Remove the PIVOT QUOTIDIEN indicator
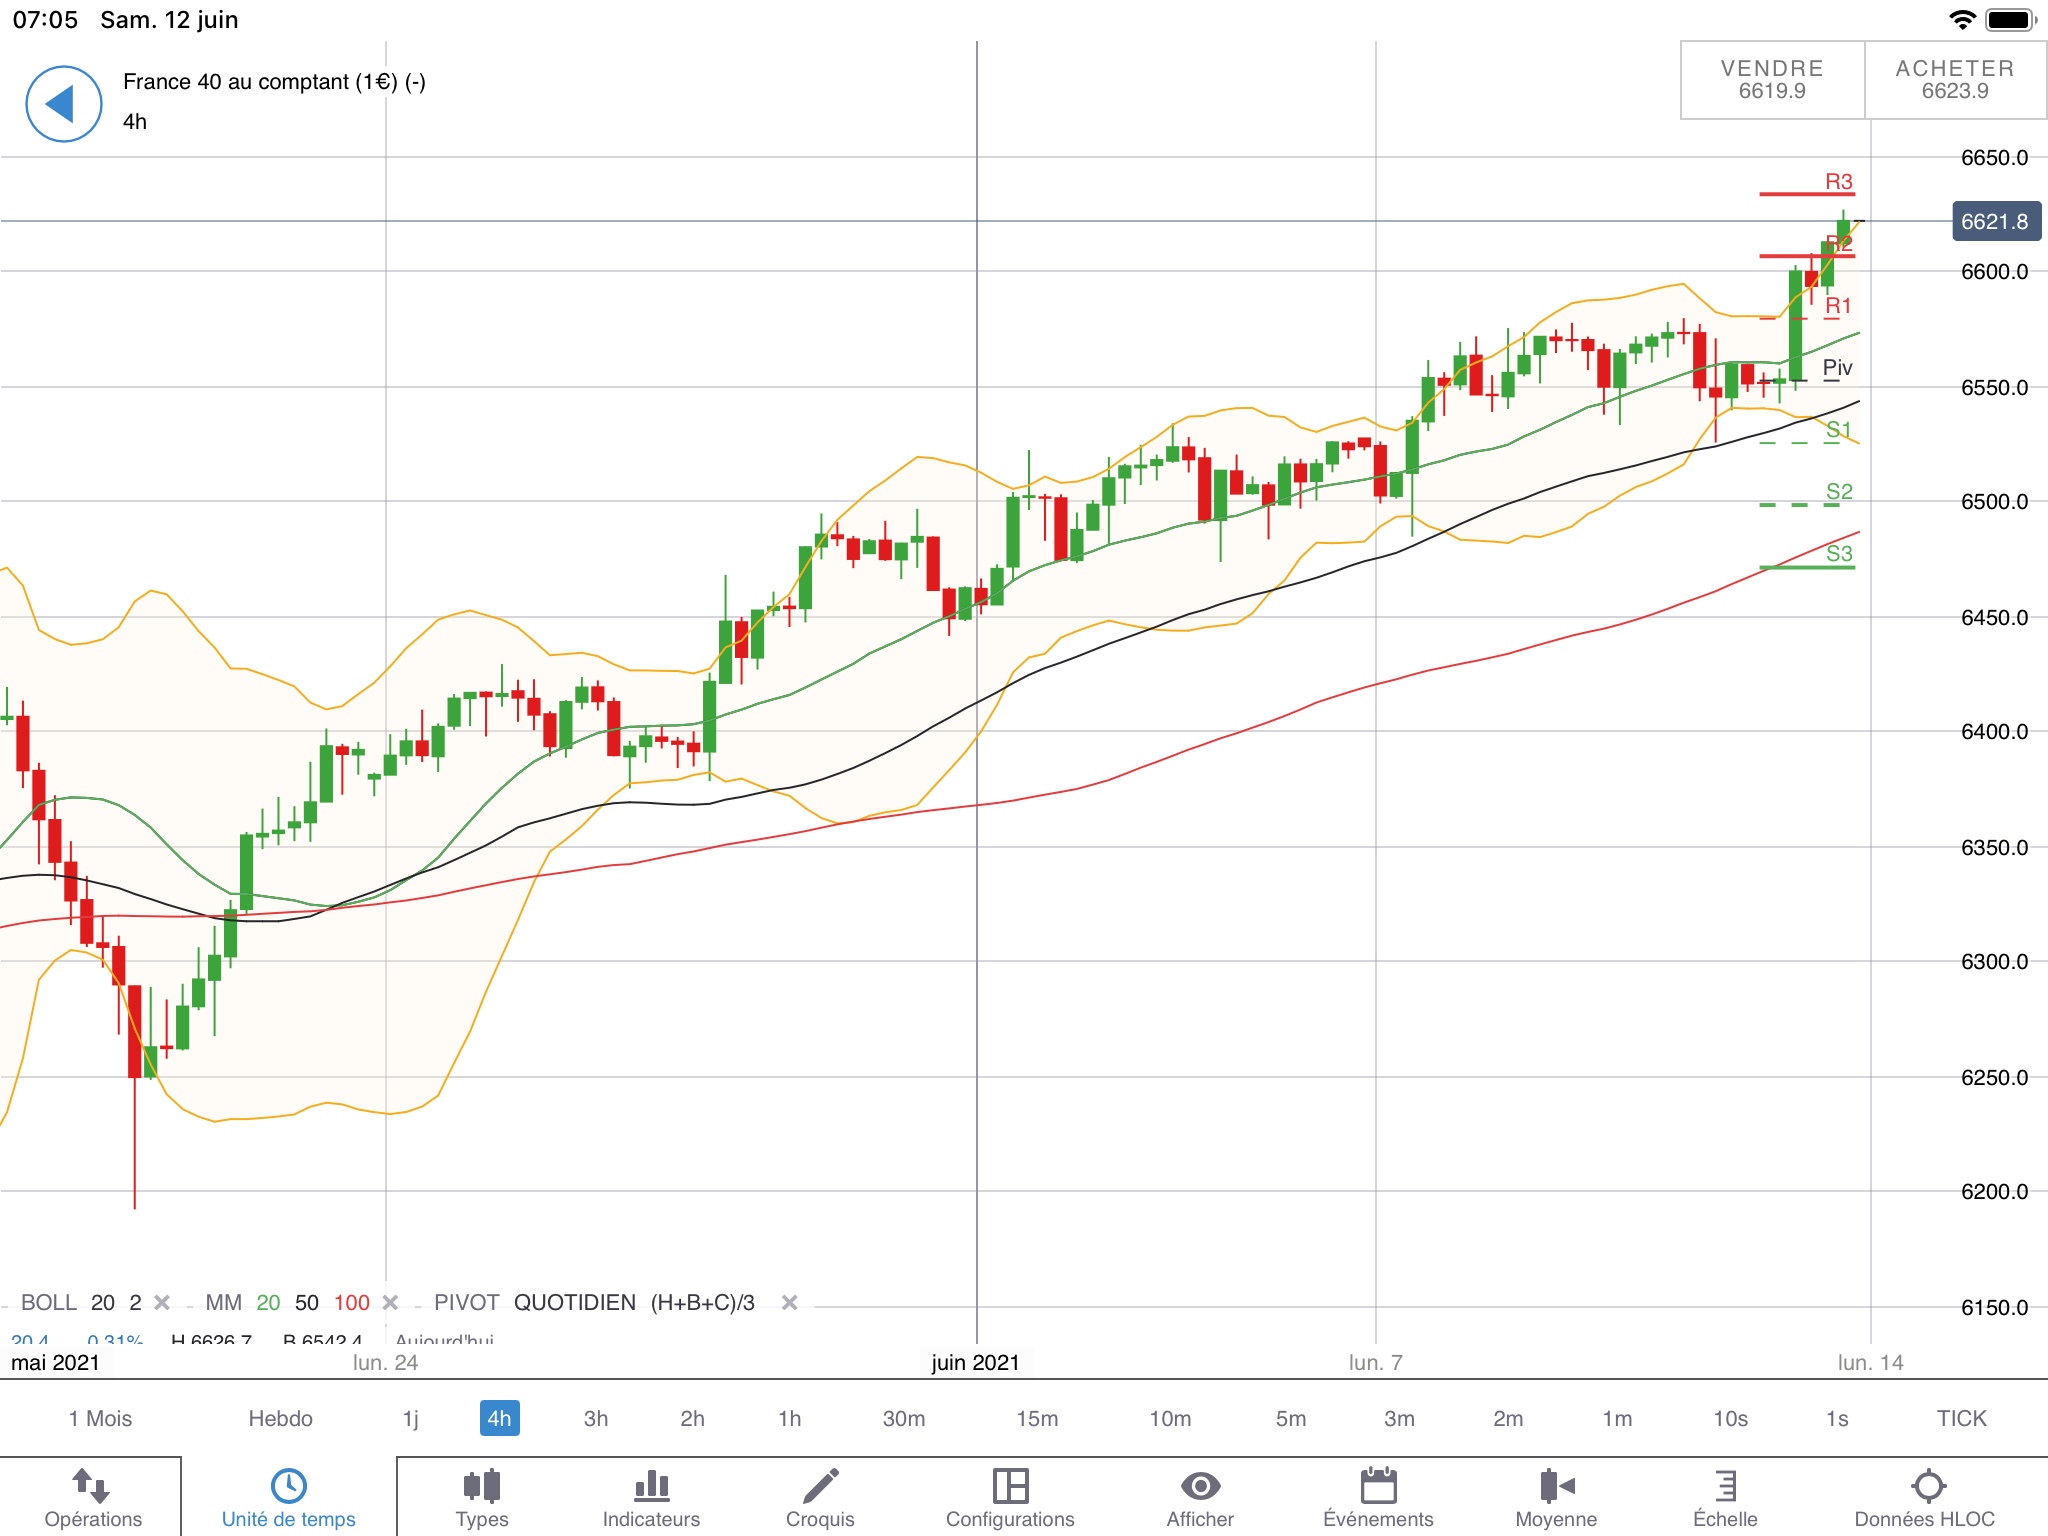 [789, 1303]
